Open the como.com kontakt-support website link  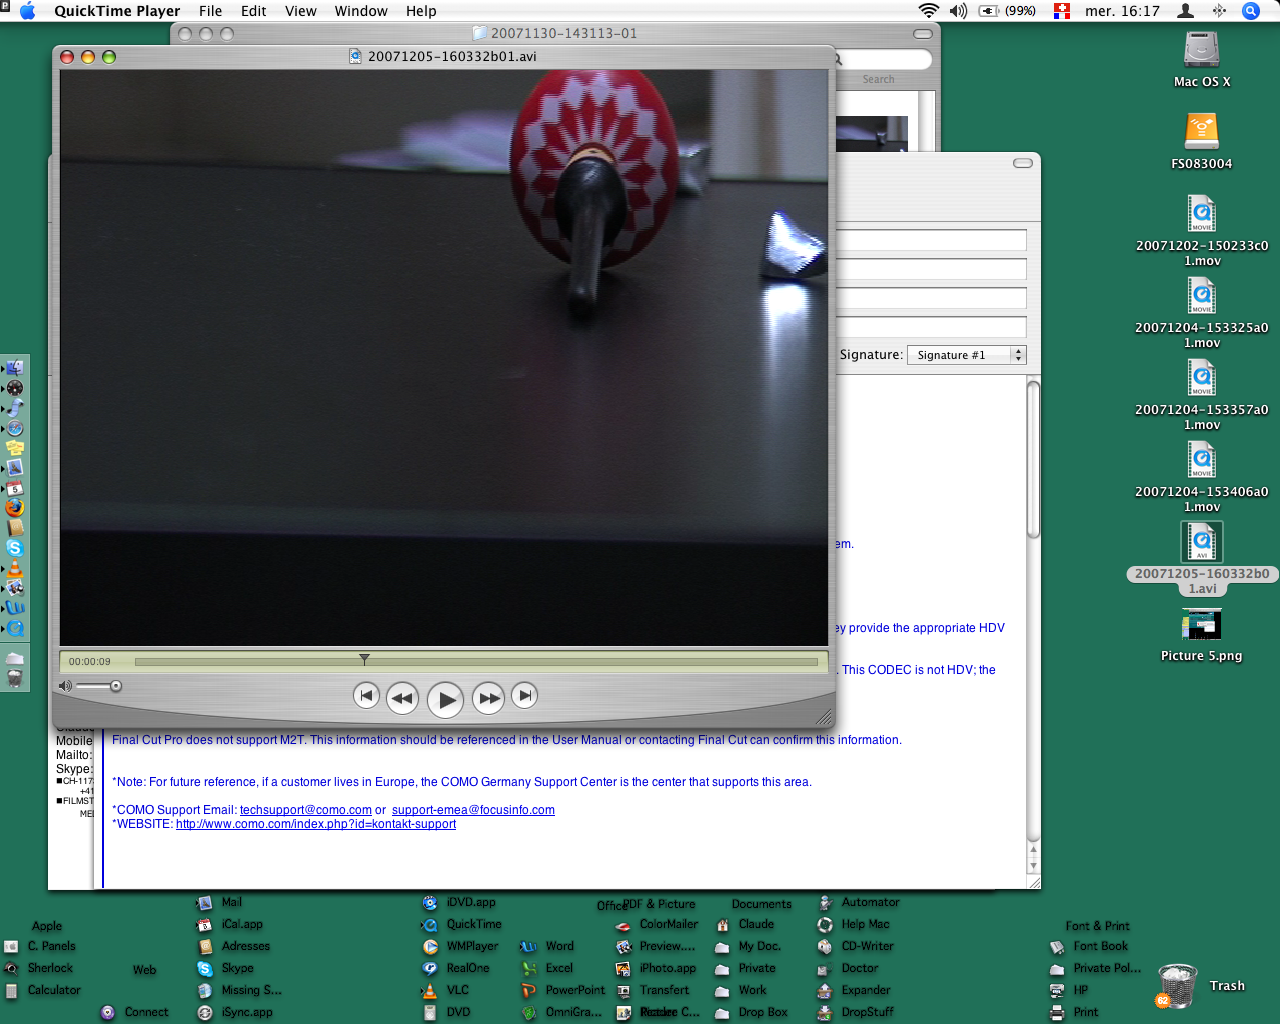point(315,824)
